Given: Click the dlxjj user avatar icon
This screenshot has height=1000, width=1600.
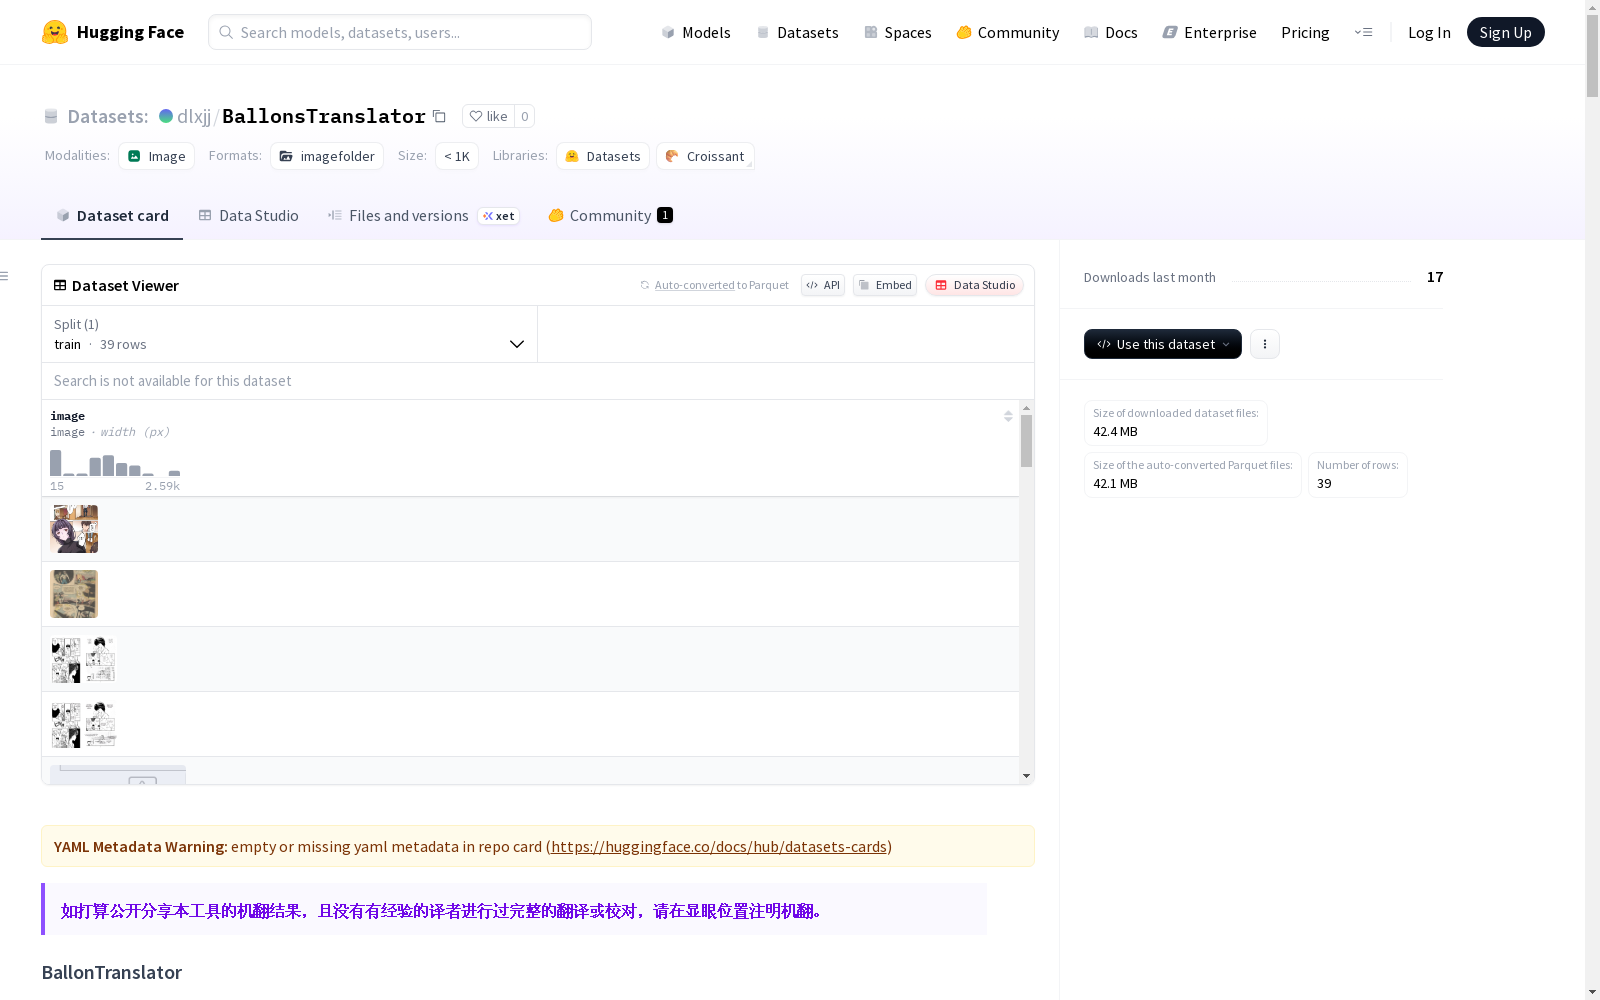Looking at the screenshot, I should [x=166, y=116].
